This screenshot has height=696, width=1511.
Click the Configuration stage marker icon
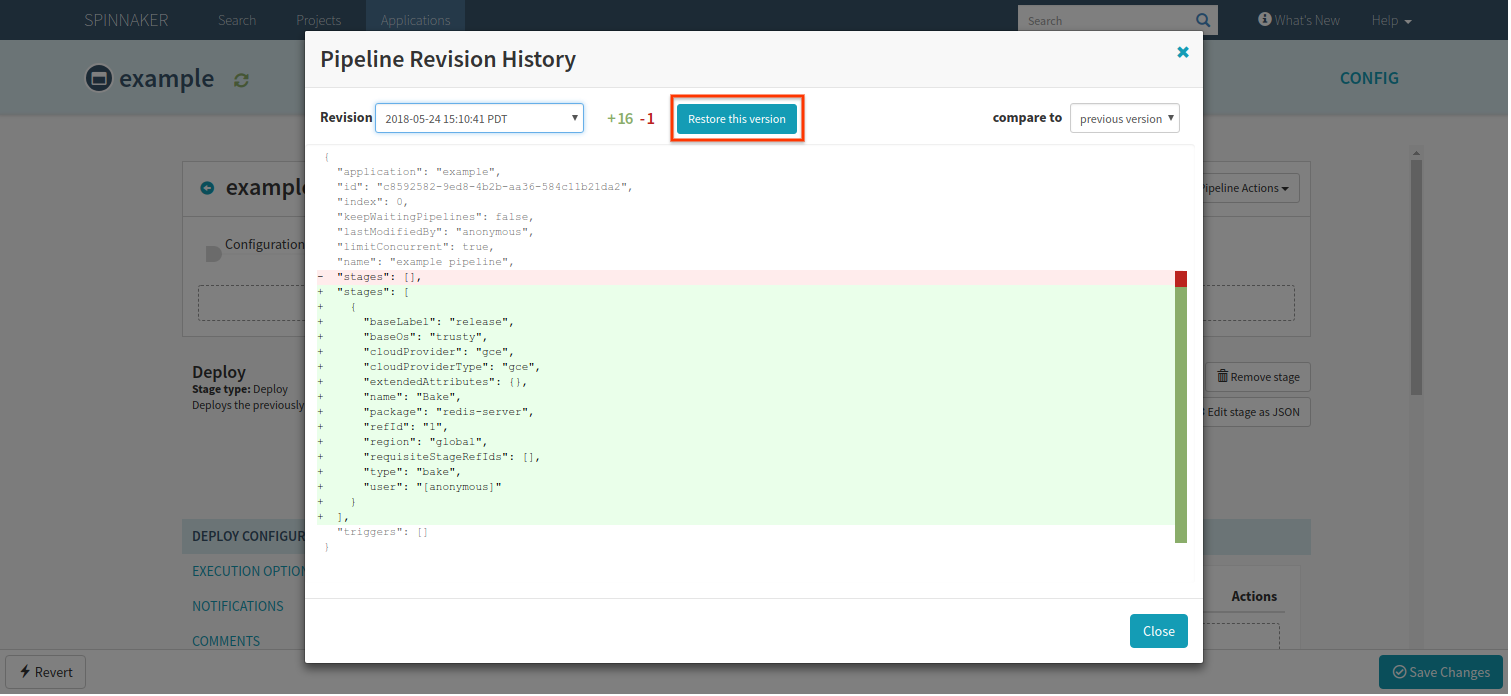pyautogui.click(x=213, y=254)
